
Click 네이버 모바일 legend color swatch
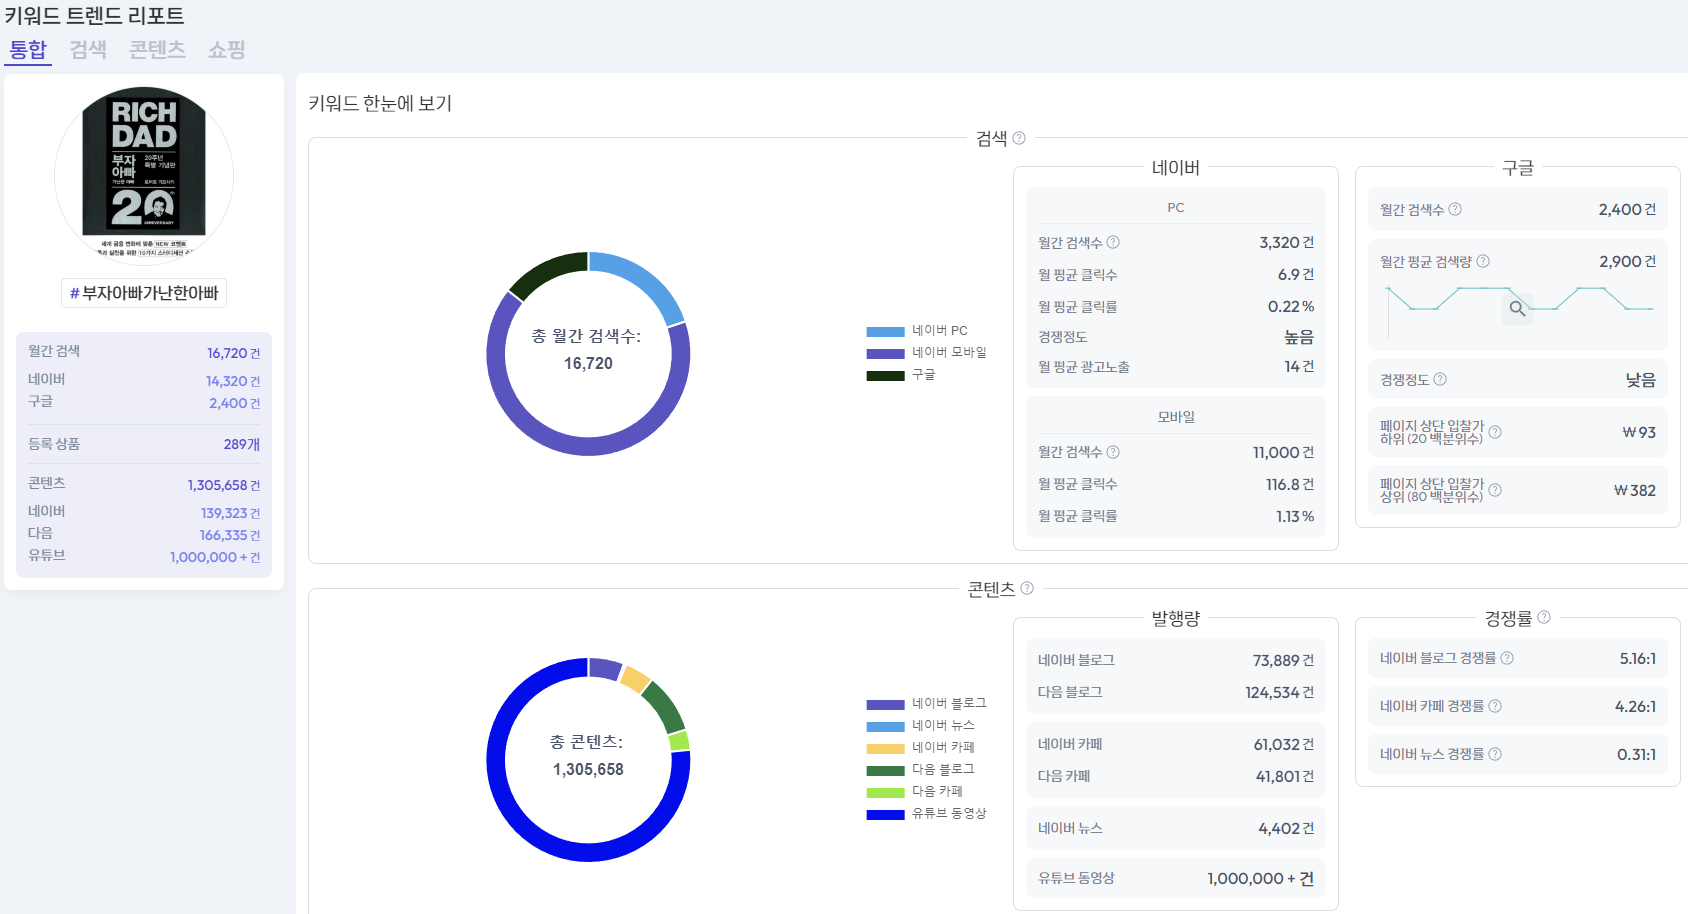coord(885,353)
